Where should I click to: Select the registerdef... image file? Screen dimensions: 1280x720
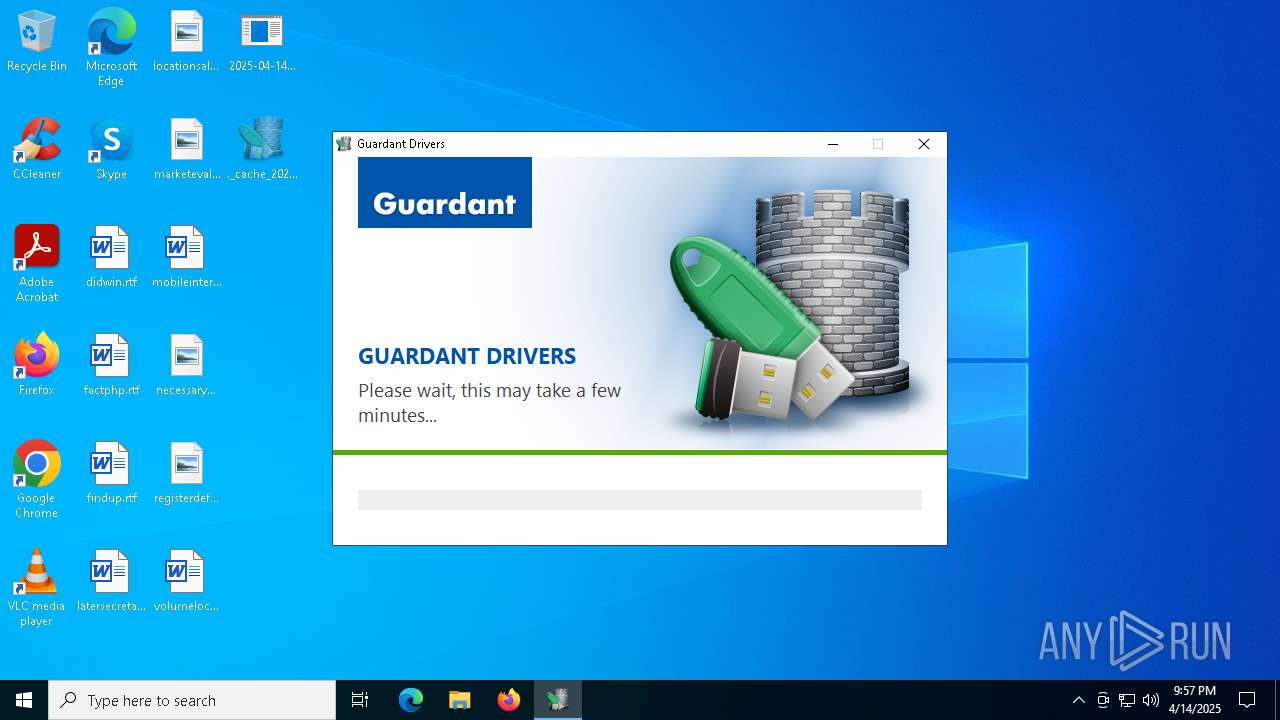click(x=186, y=474)
